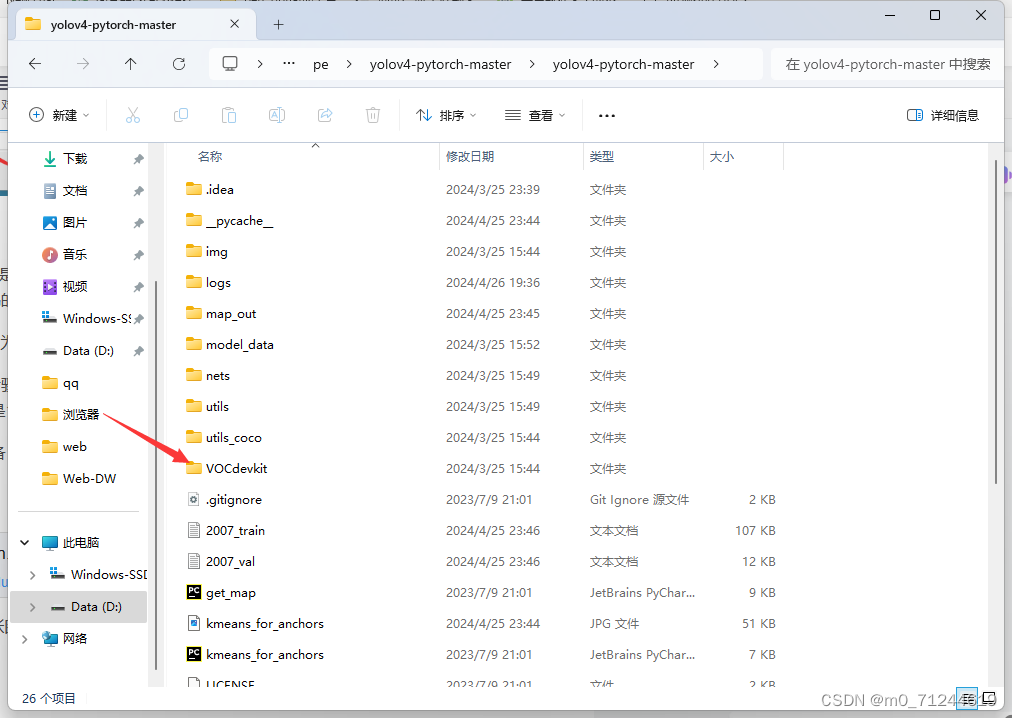Open 下载 (Downloads) in sidebar
This screenshot has height=718, width=1012.
click(74, 159)
